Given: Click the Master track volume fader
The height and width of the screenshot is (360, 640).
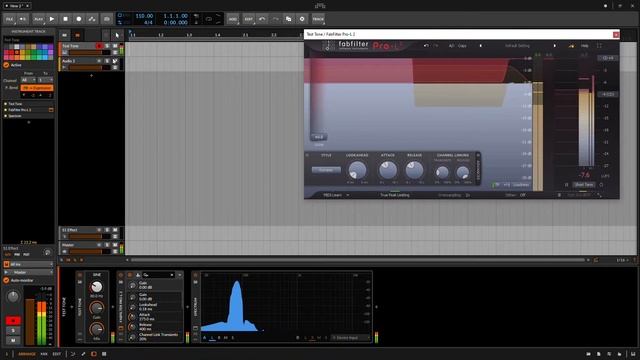Looking at the screenshot, I should [x=90, y=251].
